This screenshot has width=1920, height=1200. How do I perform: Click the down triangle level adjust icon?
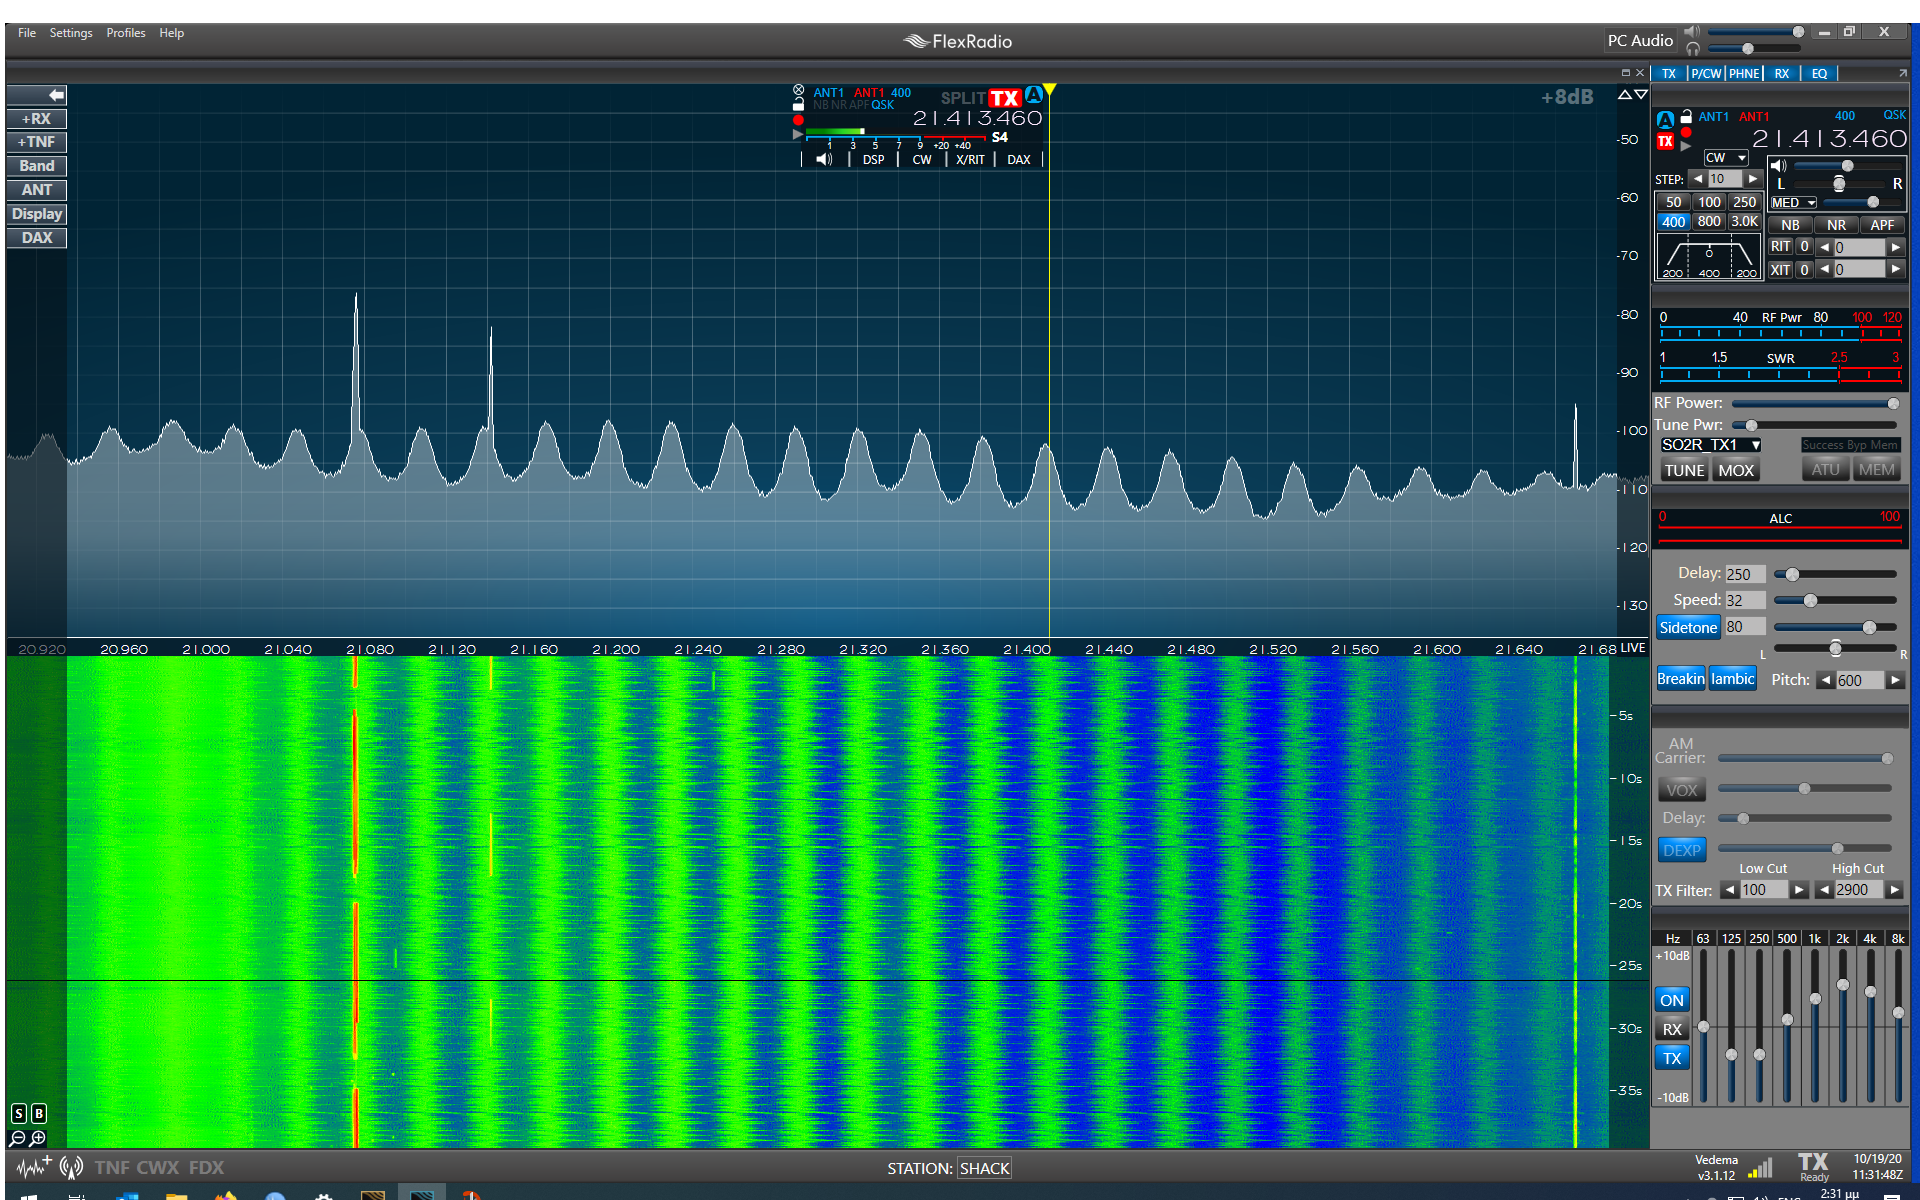pos(1641,94)
